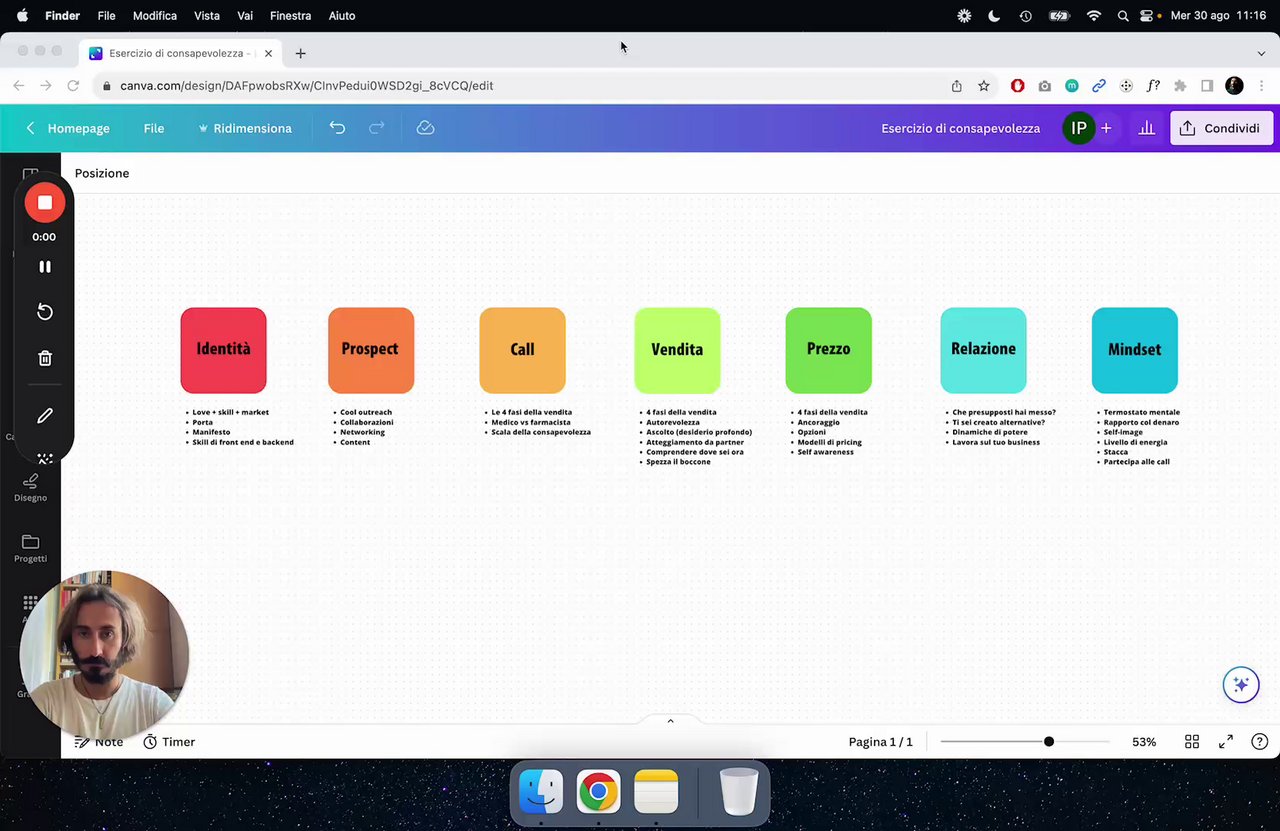The height and width of the screenshot is (831, 1280).
Task: Click the text 'Spezza il boccone'
Action: click(x=679, y=462)
